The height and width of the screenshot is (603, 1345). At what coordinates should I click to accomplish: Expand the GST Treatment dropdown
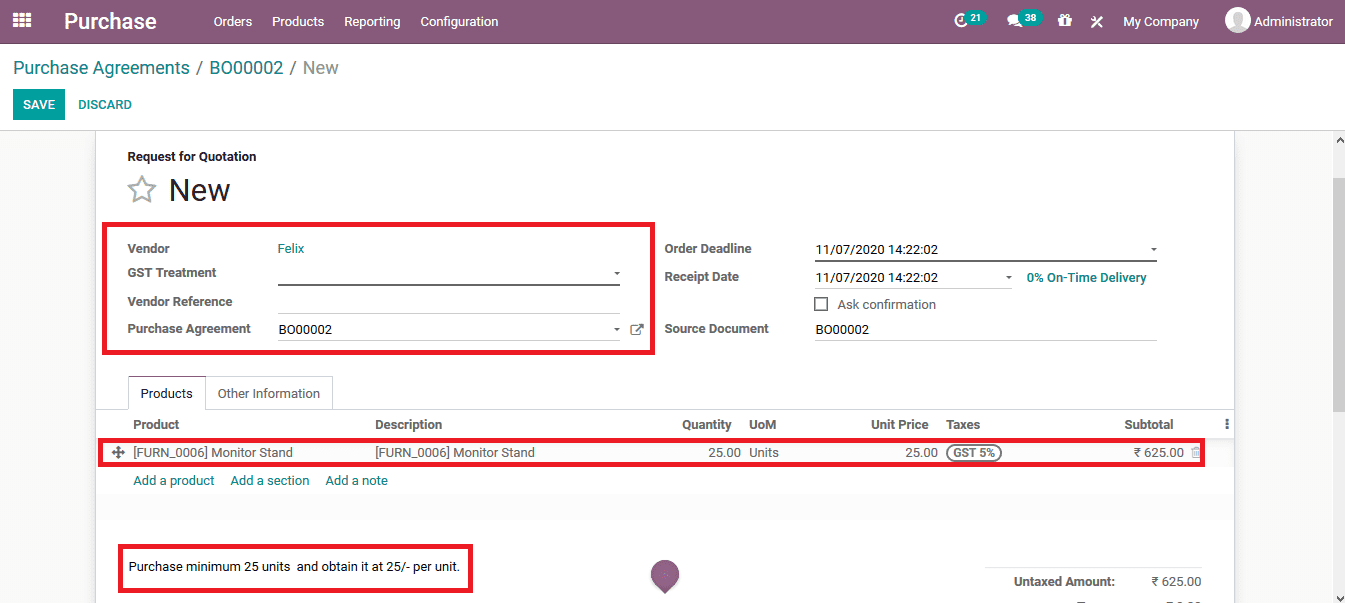[617, 273]
